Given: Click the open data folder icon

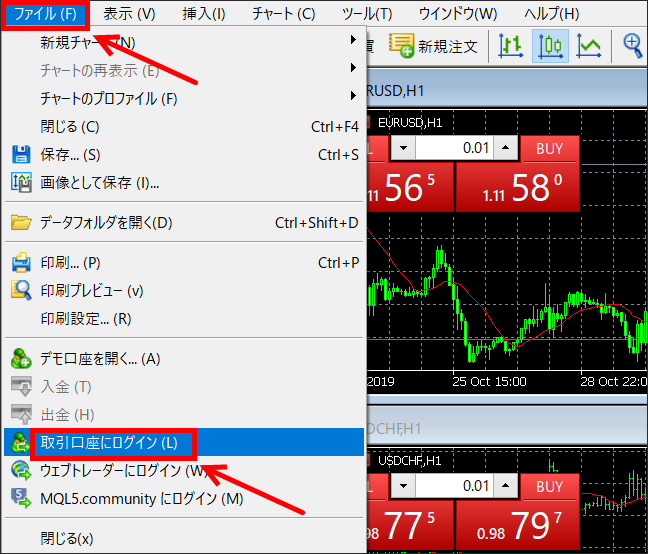Looking at the screenshot, I should tap(21, 223).
